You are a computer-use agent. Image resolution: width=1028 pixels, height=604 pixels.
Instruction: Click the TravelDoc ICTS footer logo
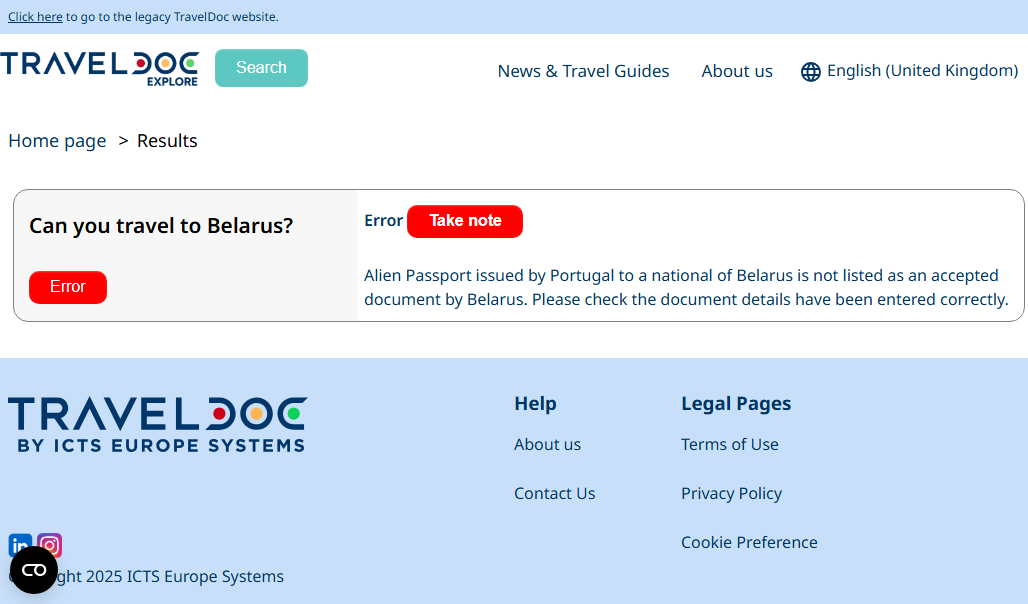157,424
